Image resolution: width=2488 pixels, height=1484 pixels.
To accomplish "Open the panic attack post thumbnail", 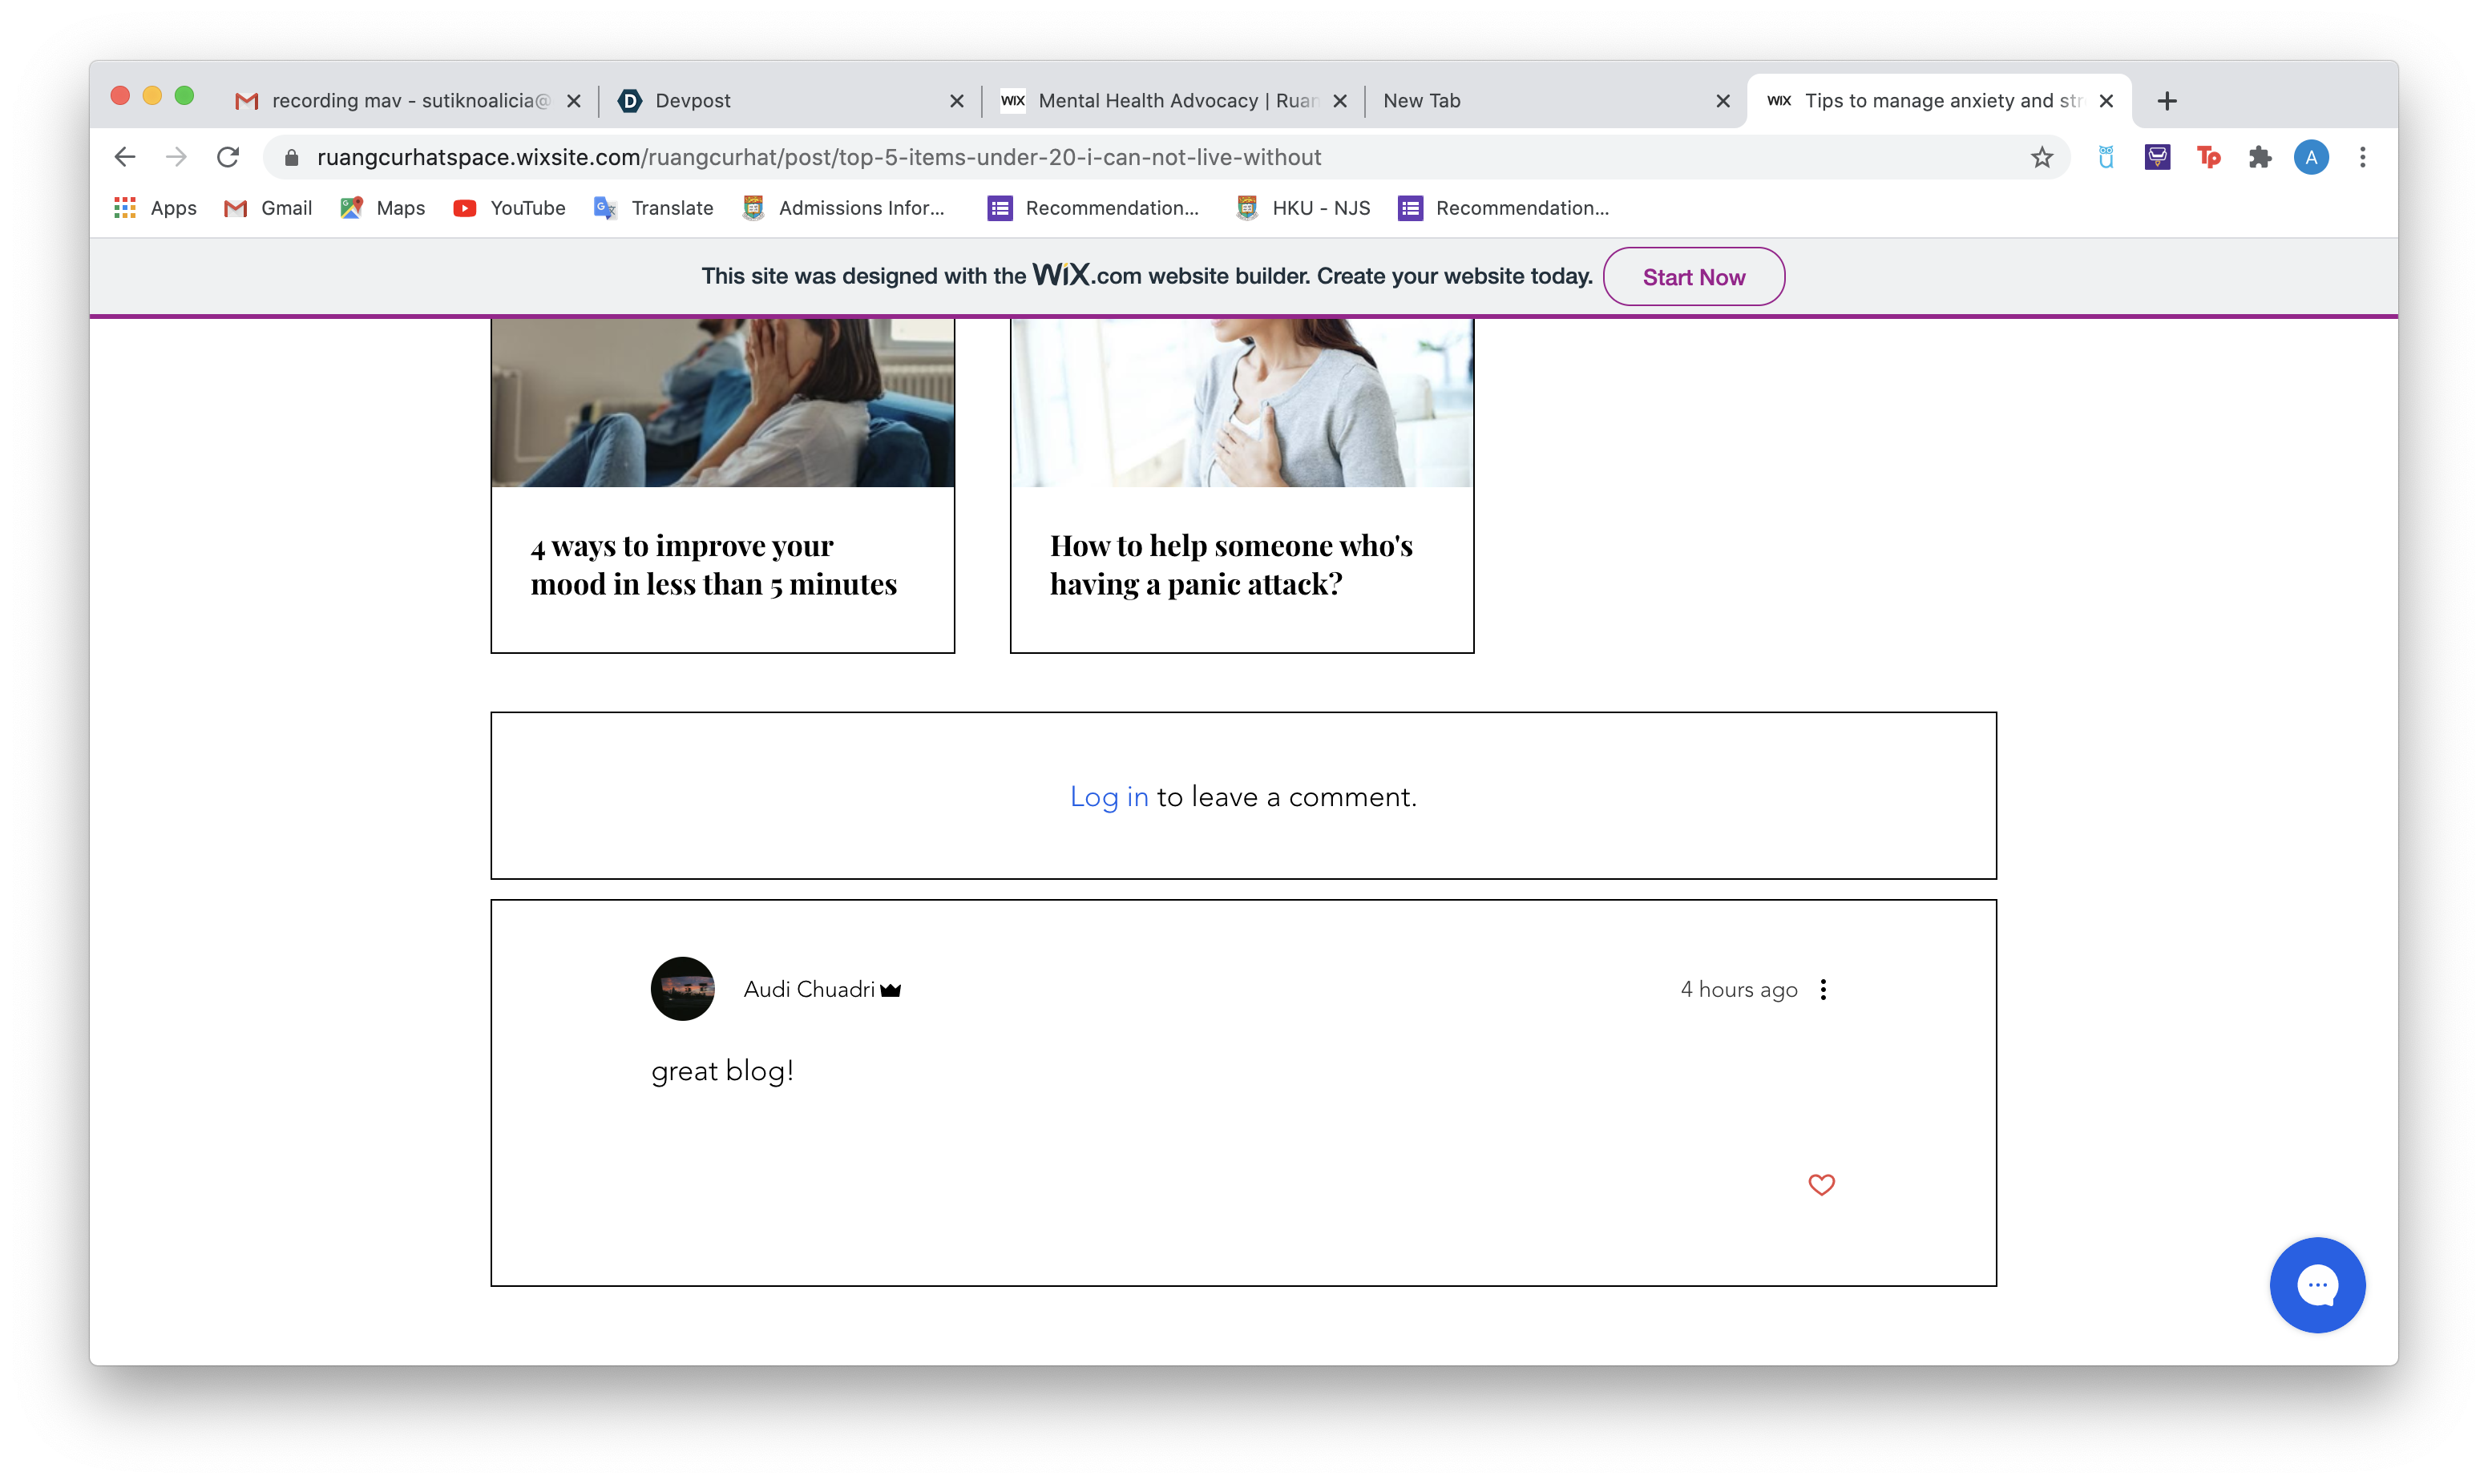I will click(x=1241, y=403).
